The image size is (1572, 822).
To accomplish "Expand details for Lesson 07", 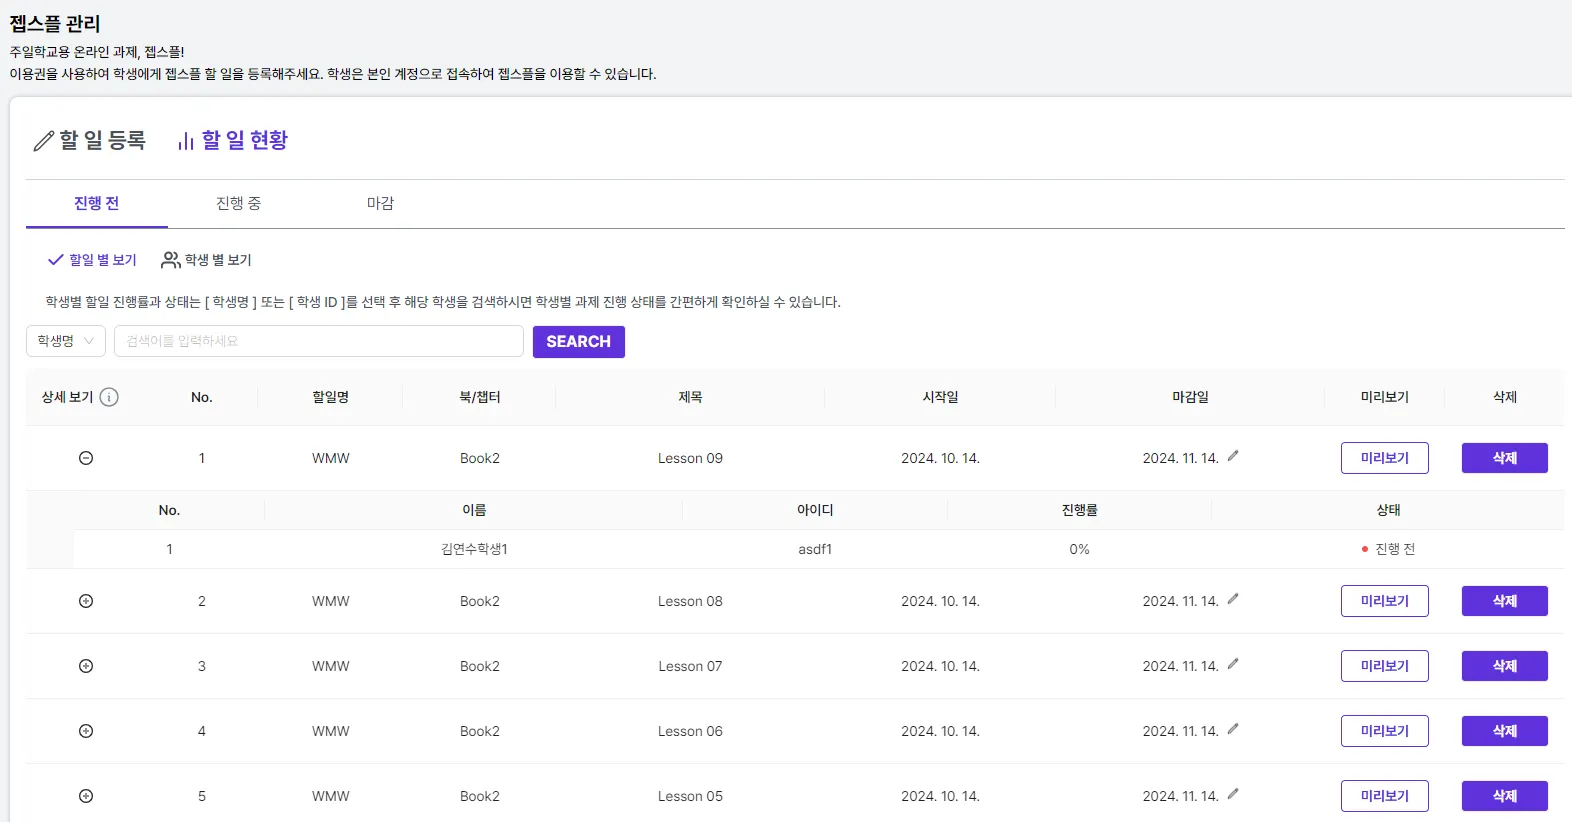I will pos(86,666).
